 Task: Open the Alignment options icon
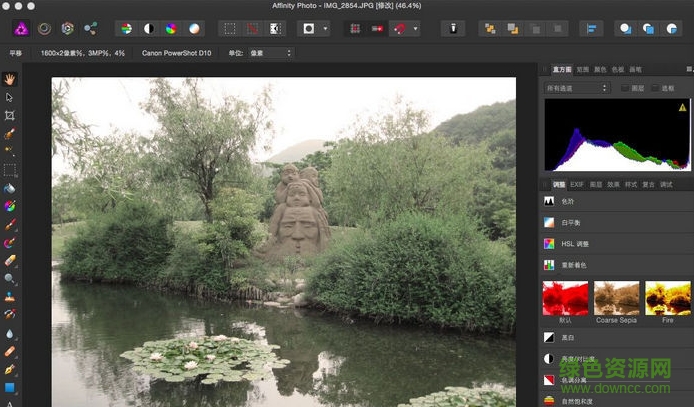click(591, 29)
